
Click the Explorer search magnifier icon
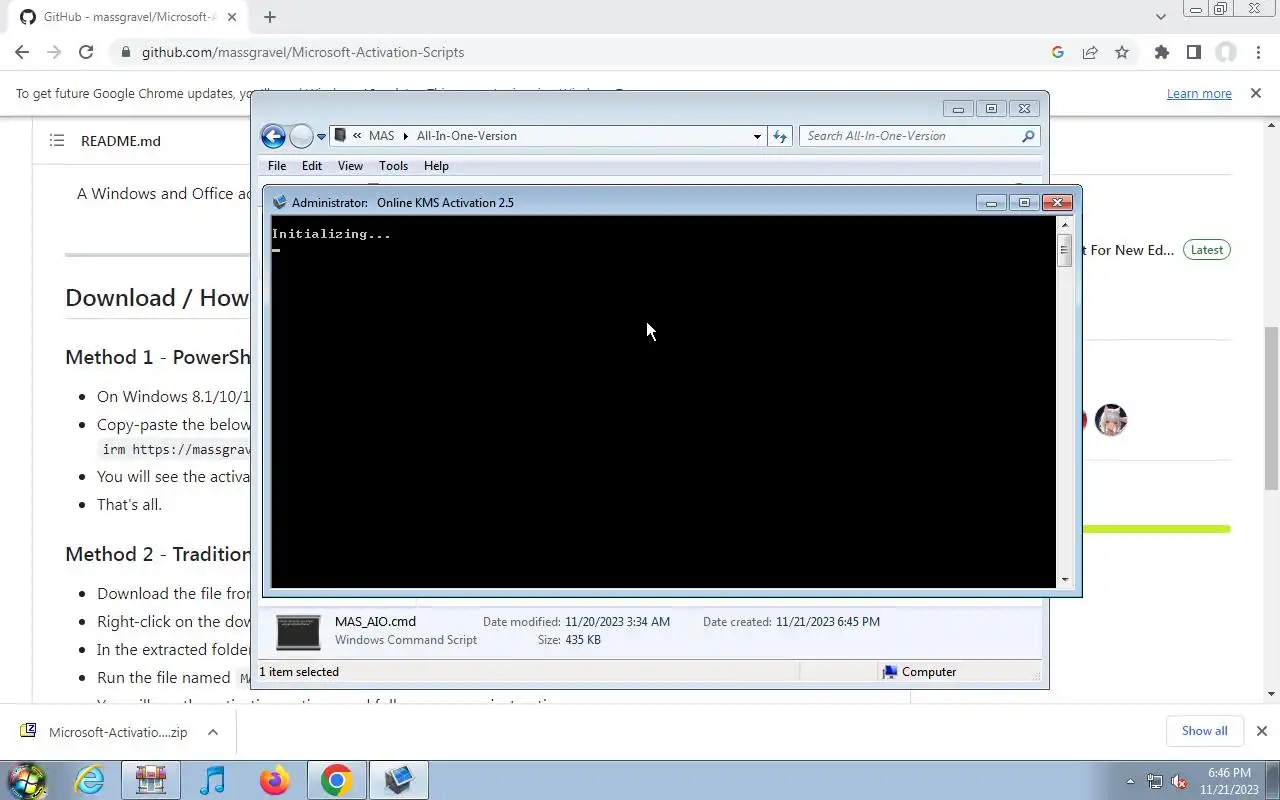click(1028, 136)
